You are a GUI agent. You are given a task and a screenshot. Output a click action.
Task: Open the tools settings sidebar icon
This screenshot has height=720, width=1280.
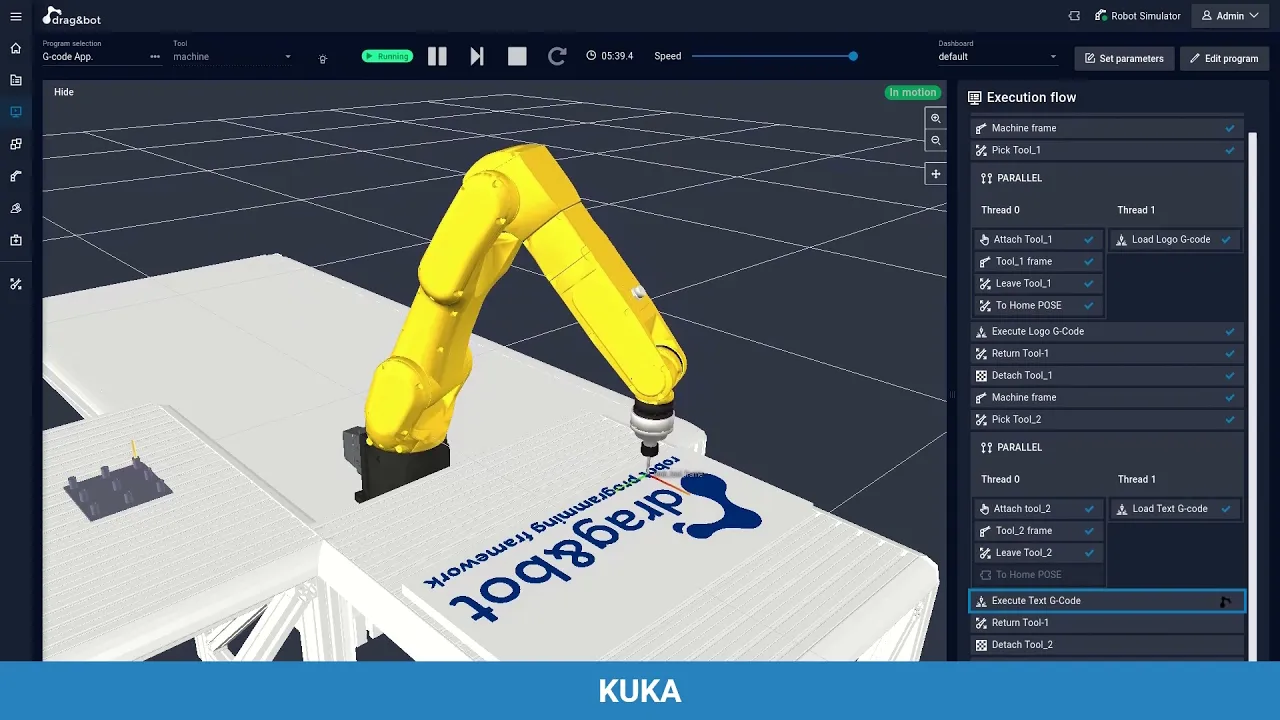click(16, 284)
